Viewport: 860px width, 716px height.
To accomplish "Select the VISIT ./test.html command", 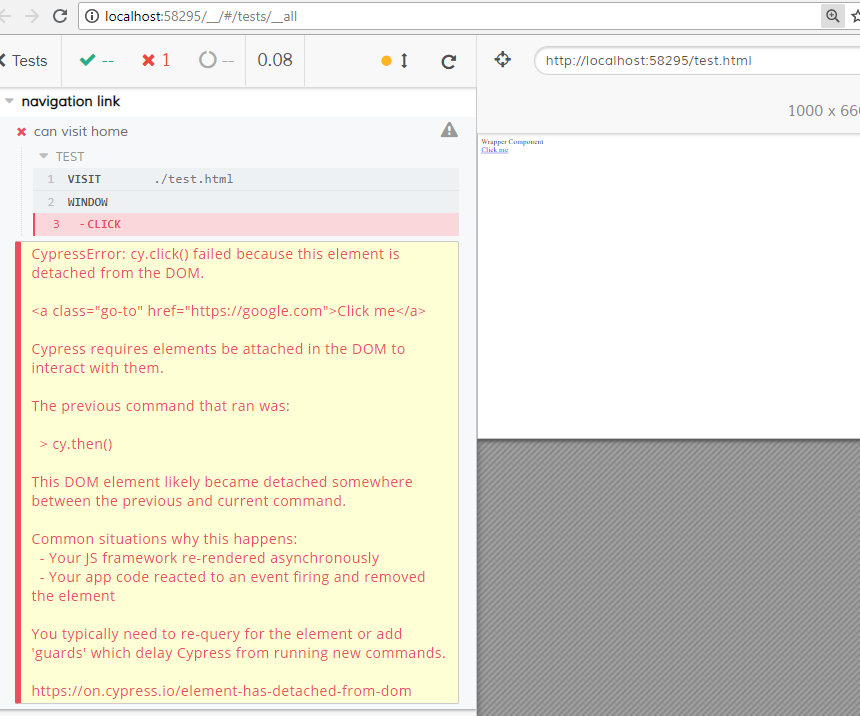I will (x=246, y=179).
